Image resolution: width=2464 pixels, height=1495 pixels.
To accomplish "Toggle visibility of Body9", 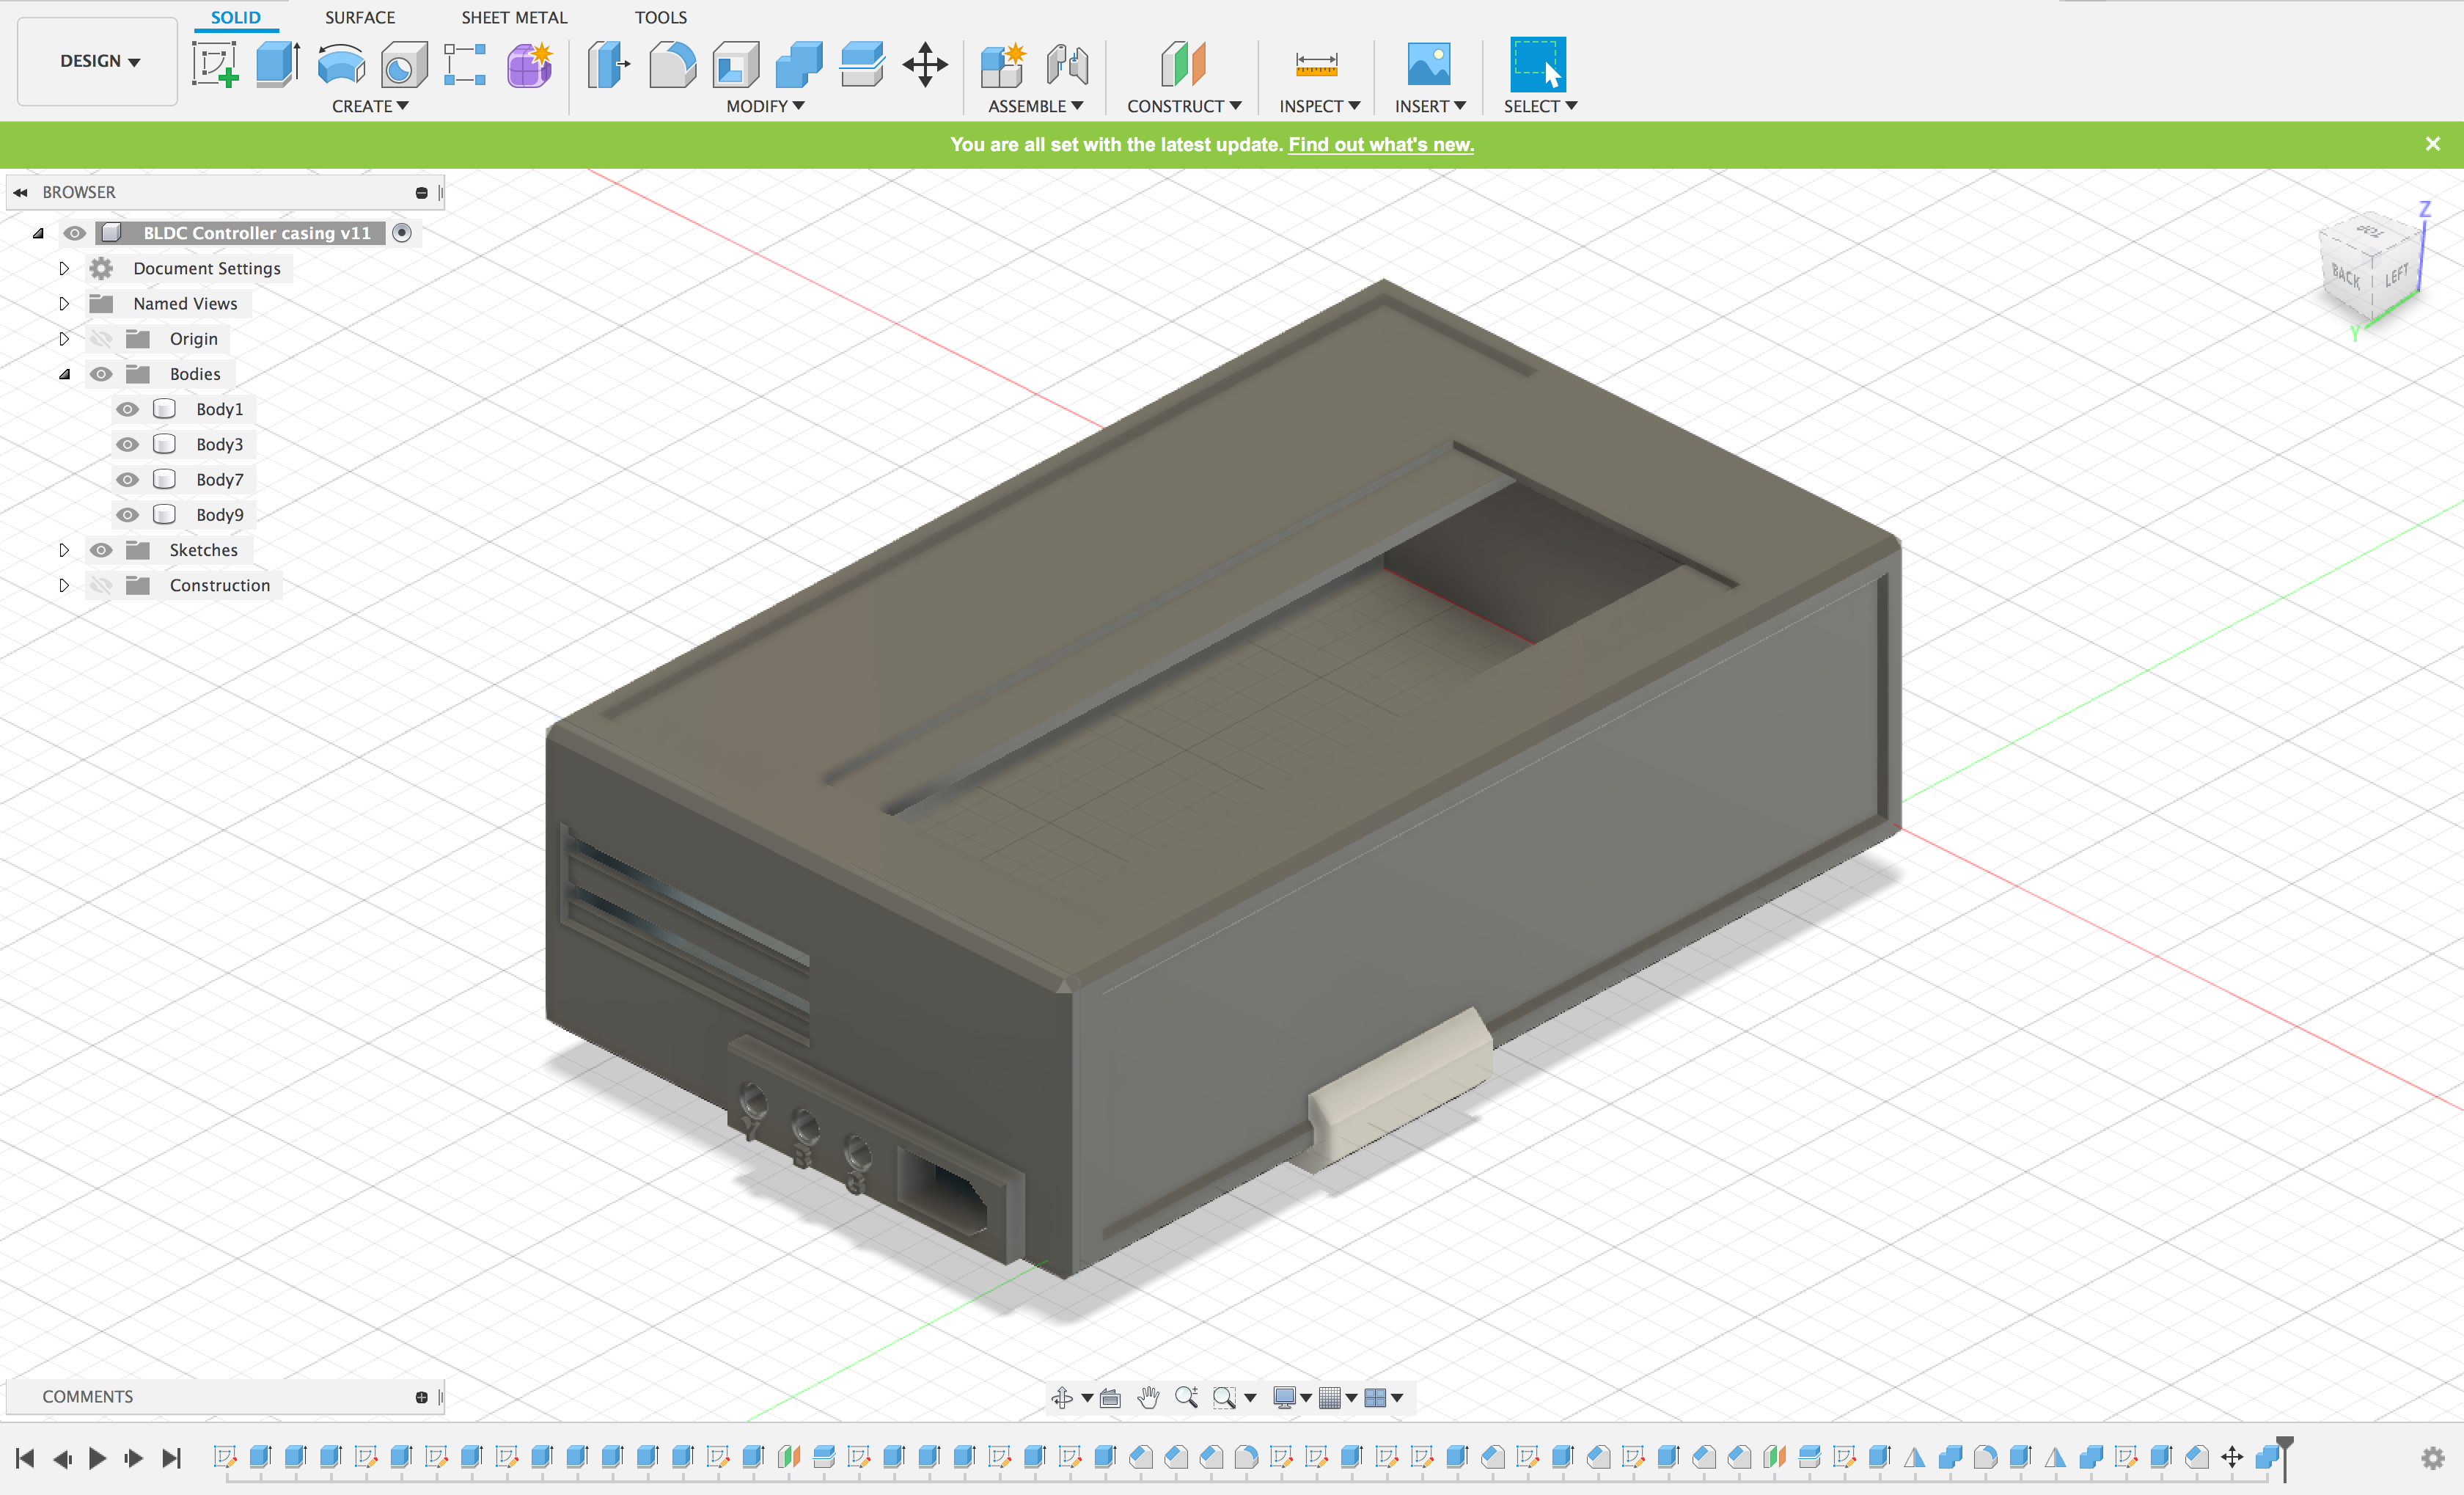I will pos(127,515).
